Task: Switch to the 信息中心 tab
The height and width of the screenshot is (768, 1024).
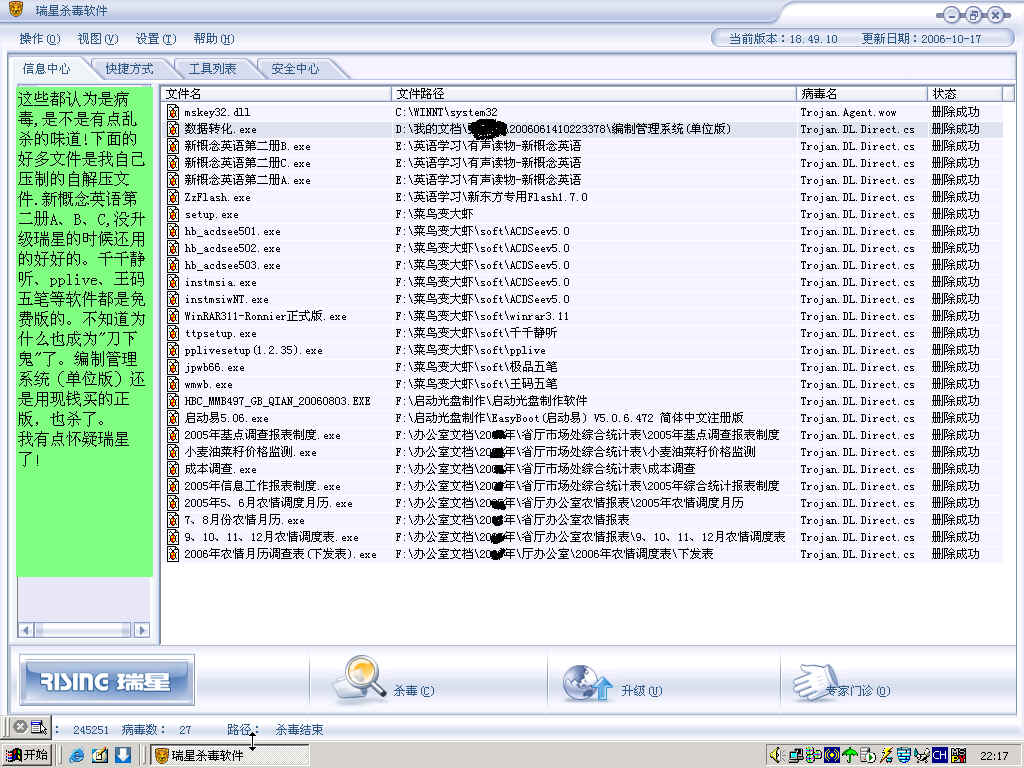Action: pos(46,69)
